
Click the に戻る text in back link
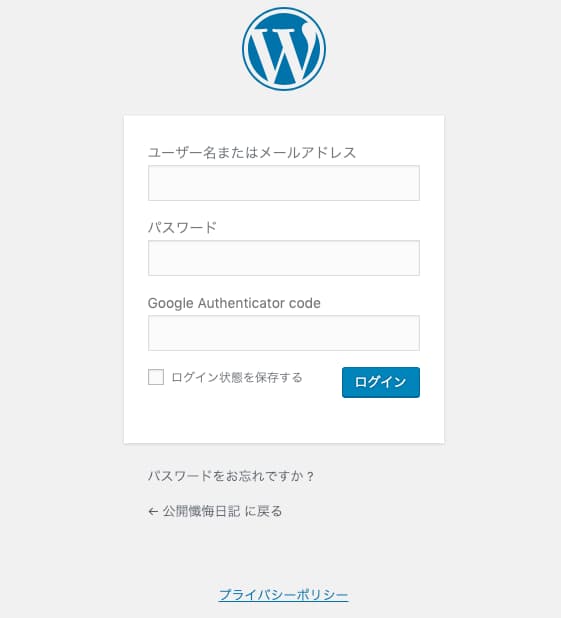[264, 512]
